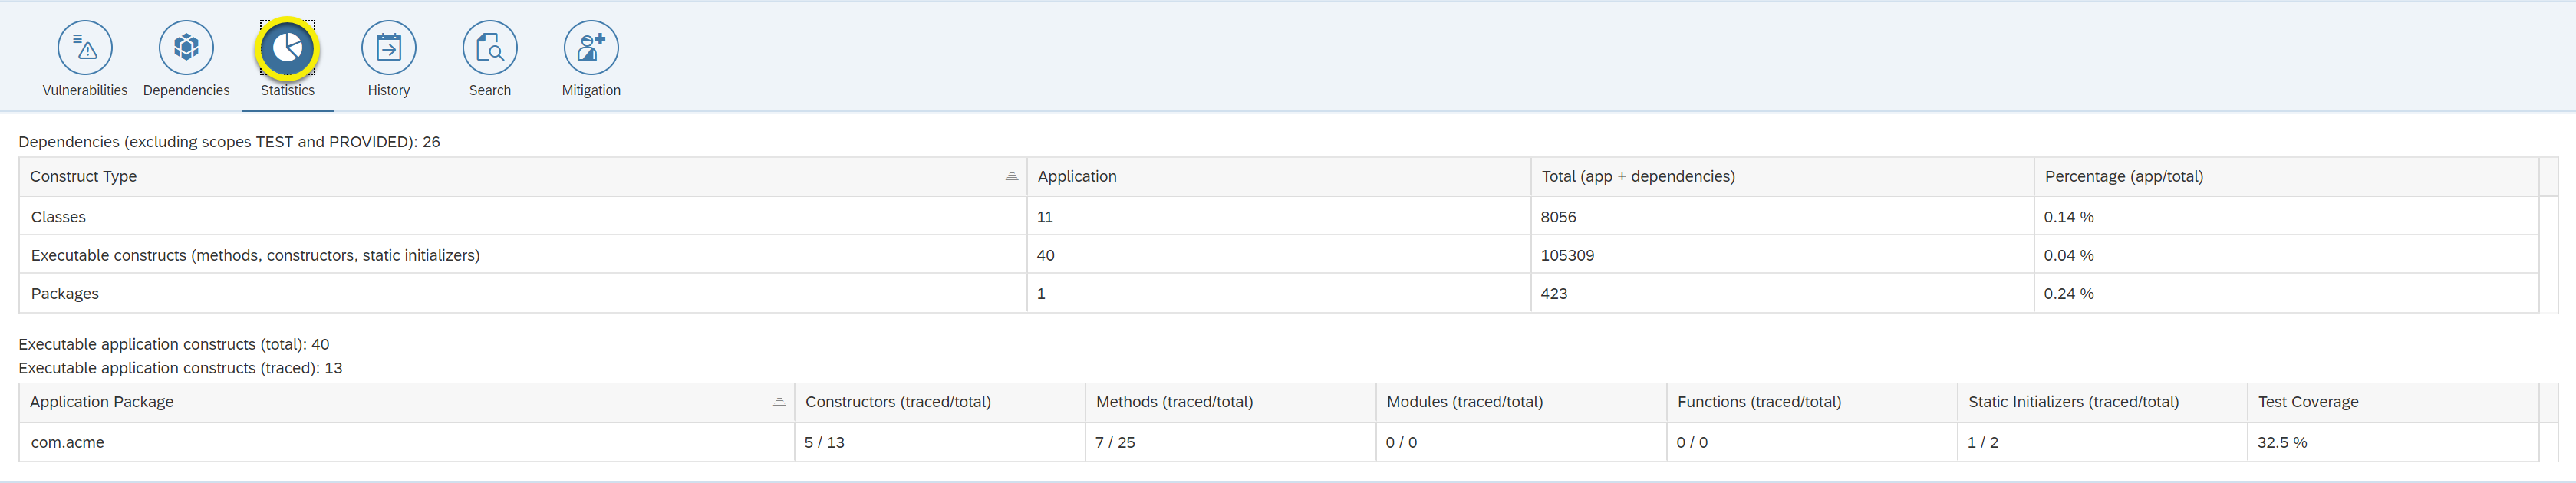Select the Packages construct row
This screenshot has height=483, width=2576.
(65, 294)
